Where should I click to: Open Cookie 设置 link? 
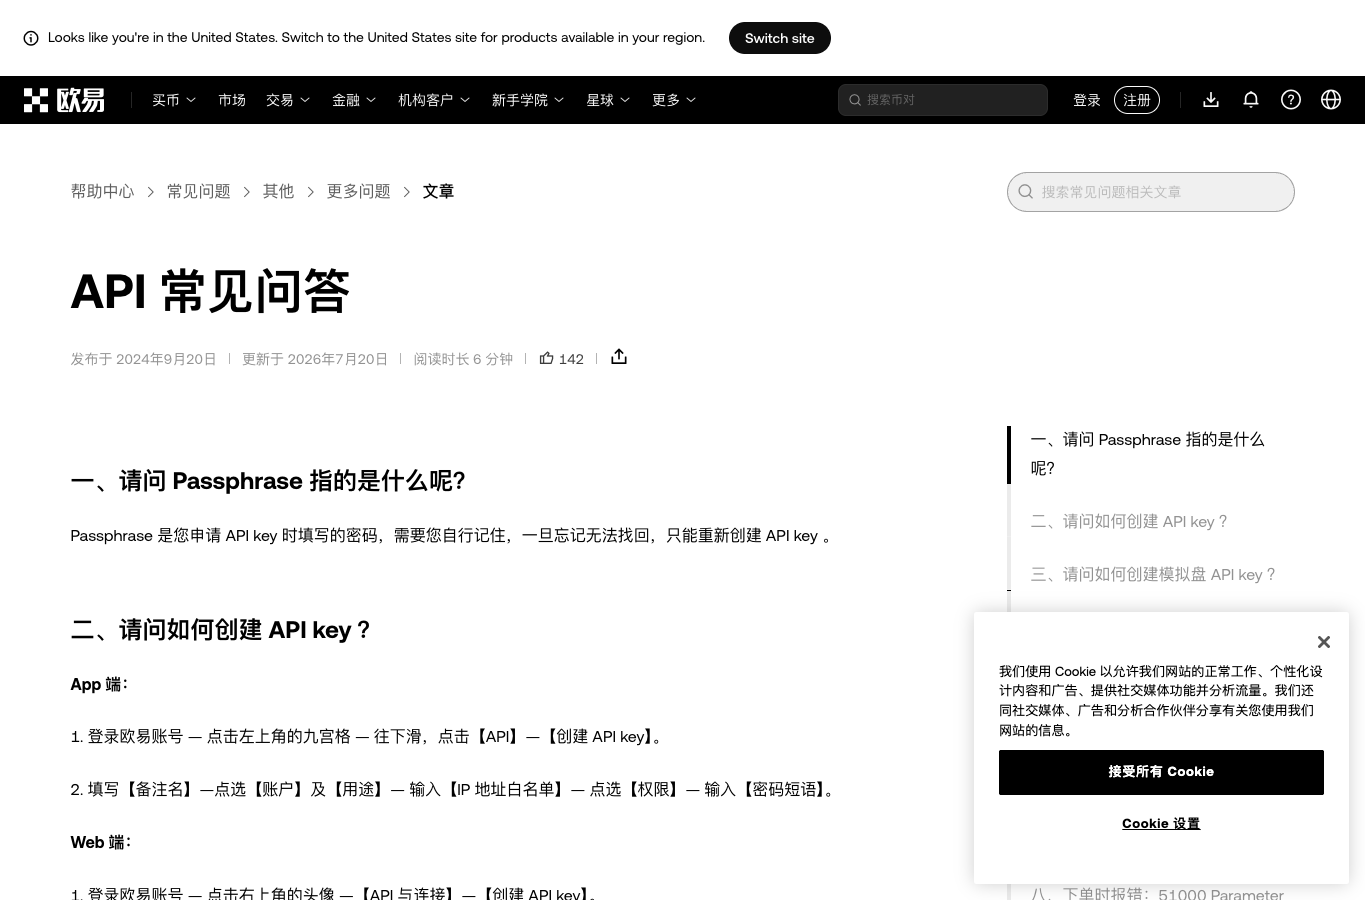tap(1161, 824)
